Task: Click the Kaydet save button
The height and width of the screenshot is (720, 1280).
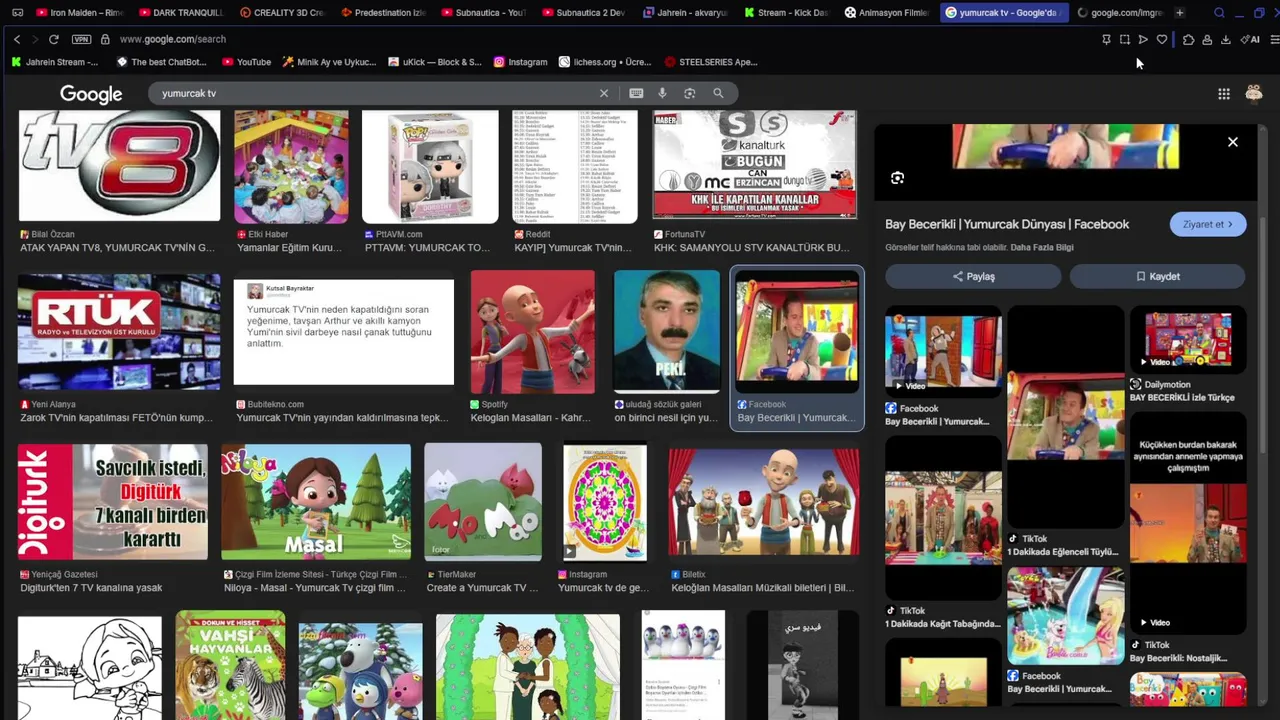Action: click(x=1158, y=276)
